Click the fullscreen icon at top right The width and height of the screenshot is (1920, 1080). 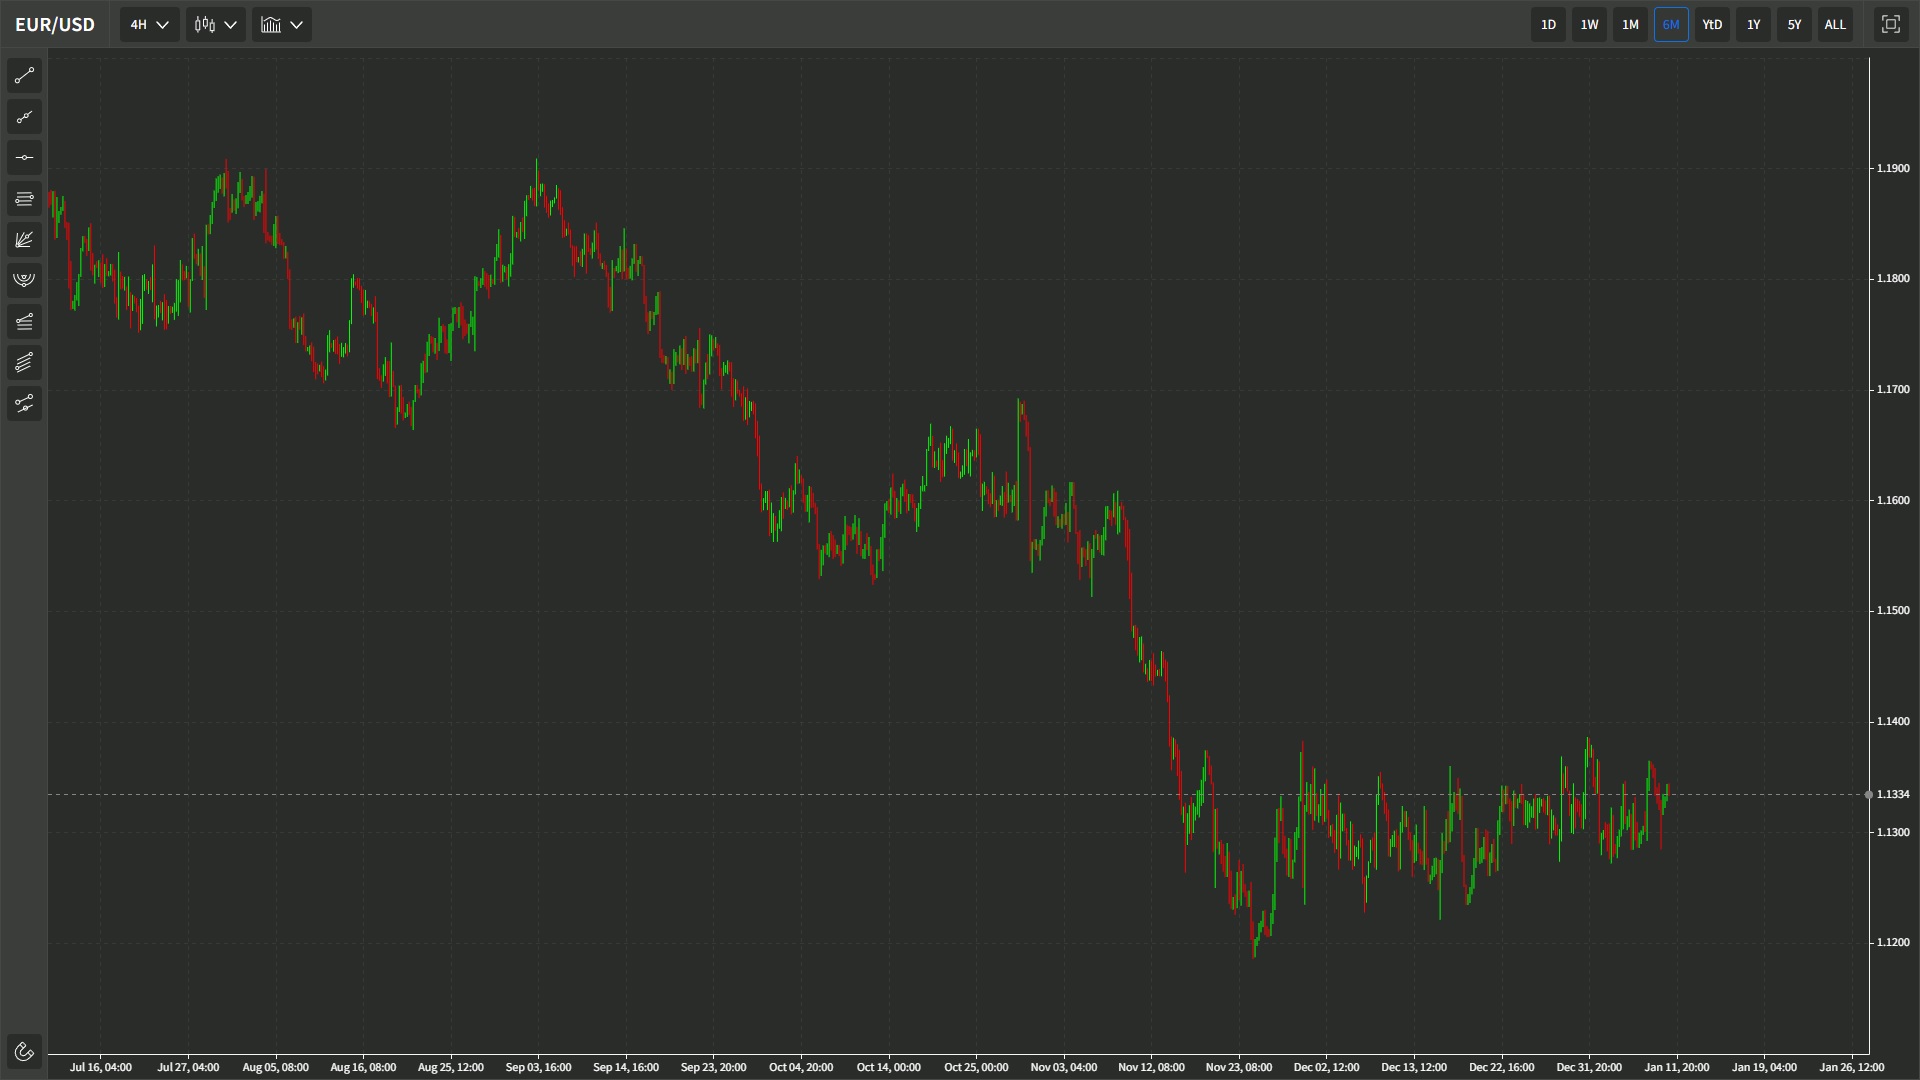[x=1890, y=25]
